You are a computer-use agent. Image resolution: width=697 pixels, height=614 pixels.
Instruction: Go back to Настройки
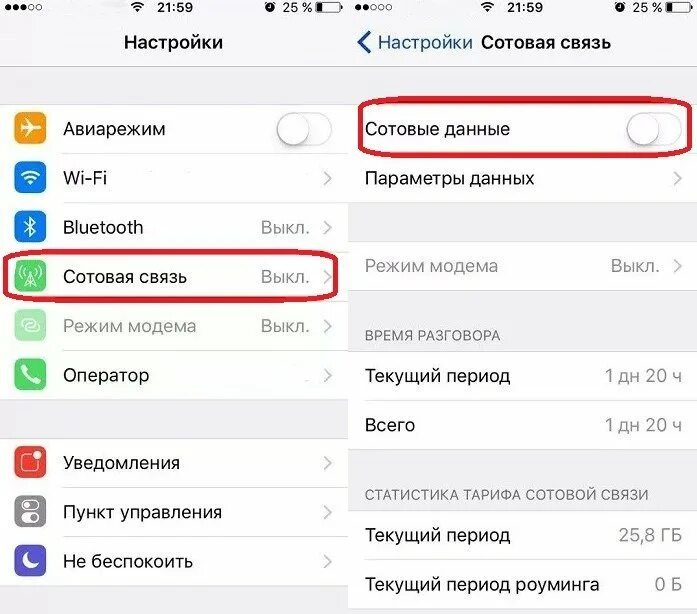point(415,42)
